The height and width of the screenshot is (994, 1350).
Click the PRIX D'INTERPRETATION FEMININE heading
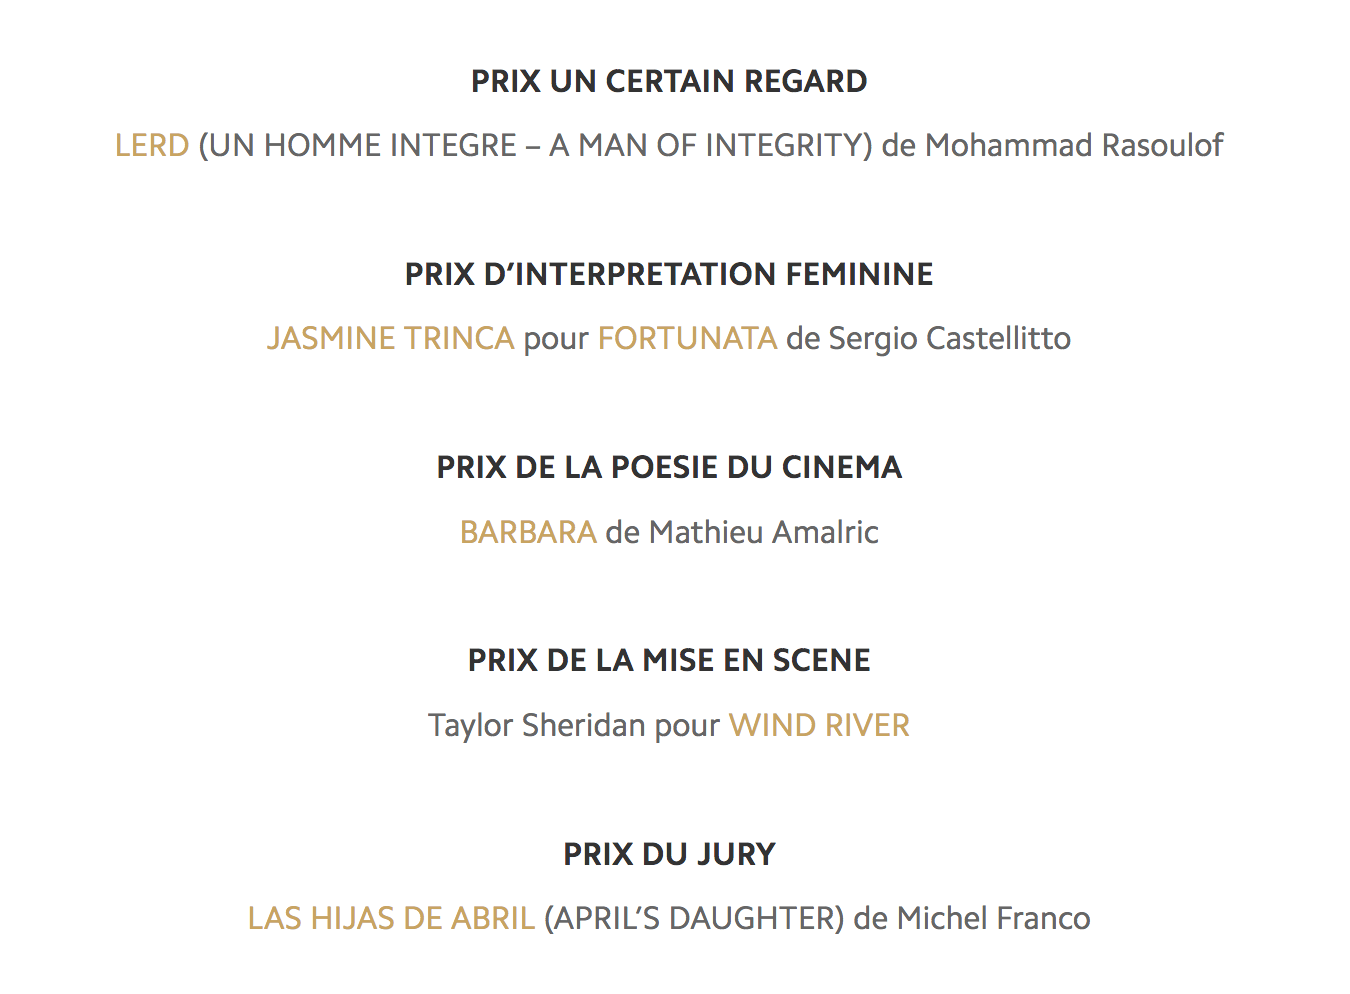point(669,274)
